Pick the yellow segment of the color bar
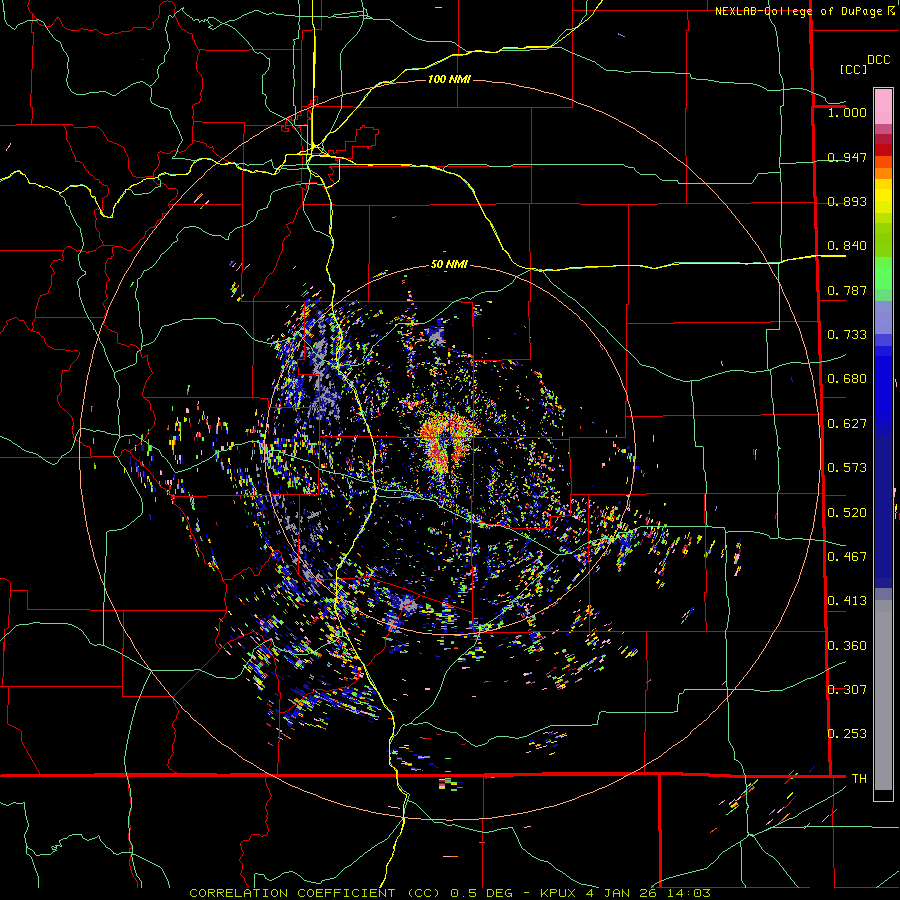 point(883,196)
